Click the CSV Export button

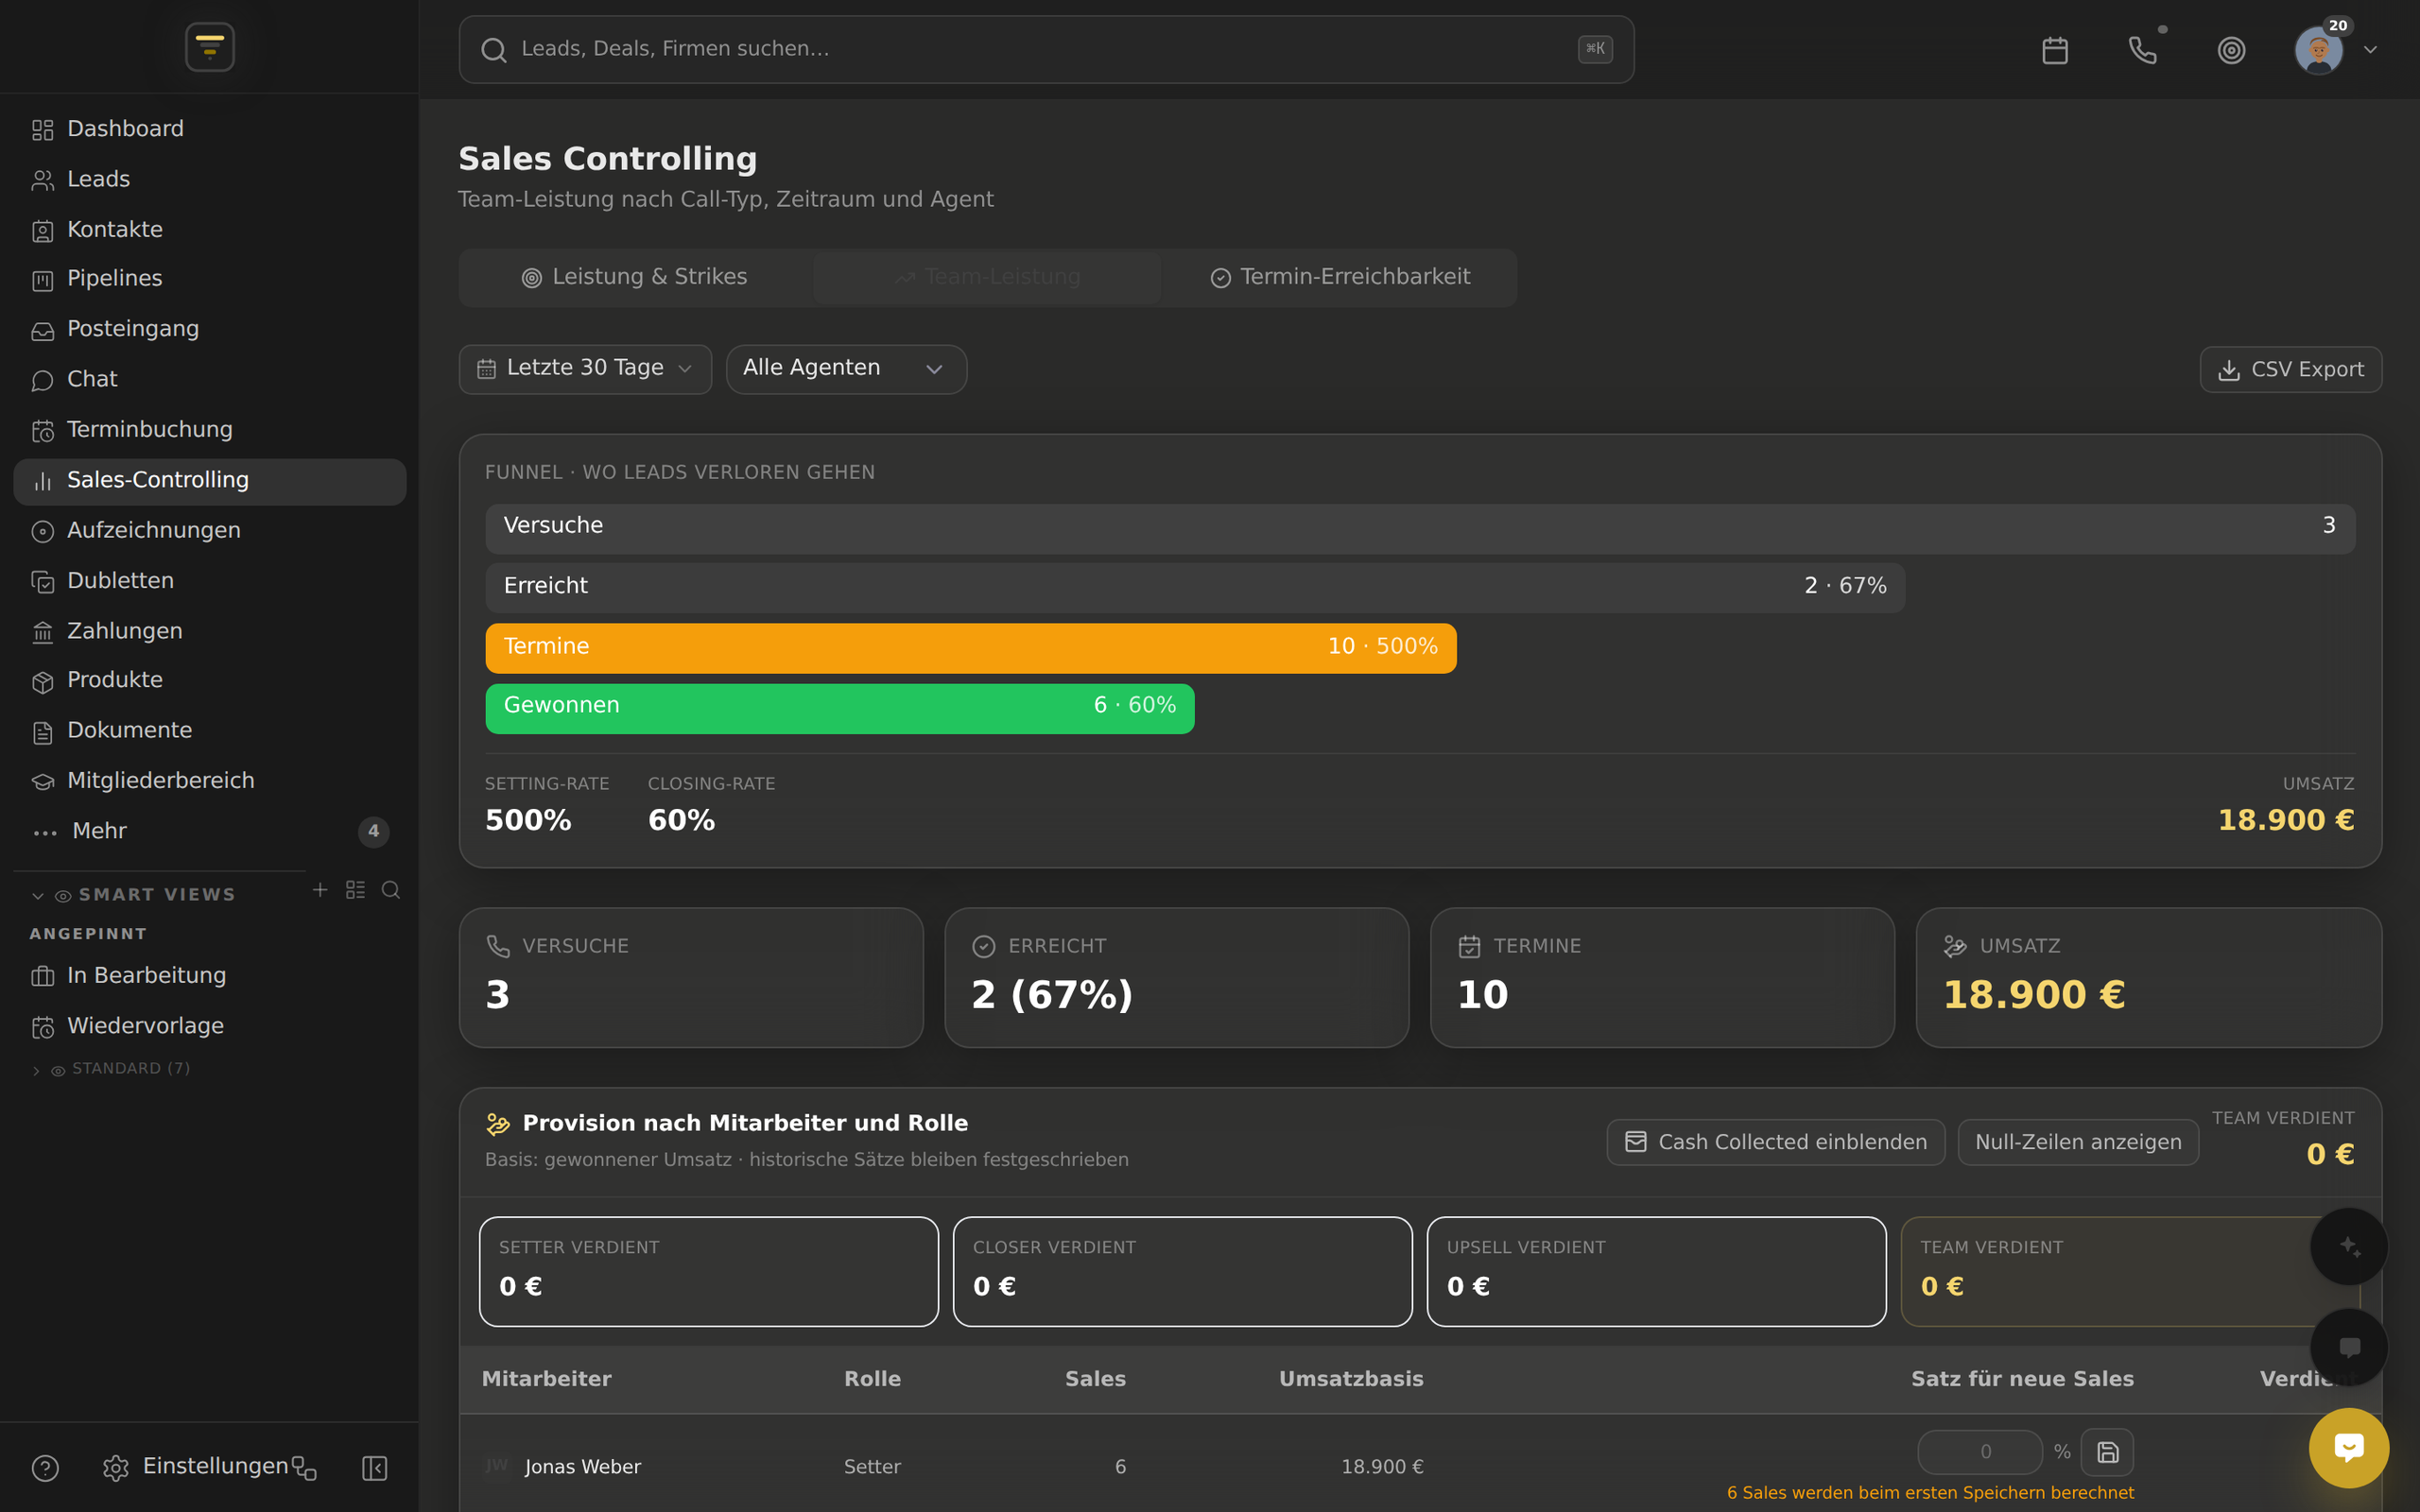pyautogui.click(x=2290, y=370)
